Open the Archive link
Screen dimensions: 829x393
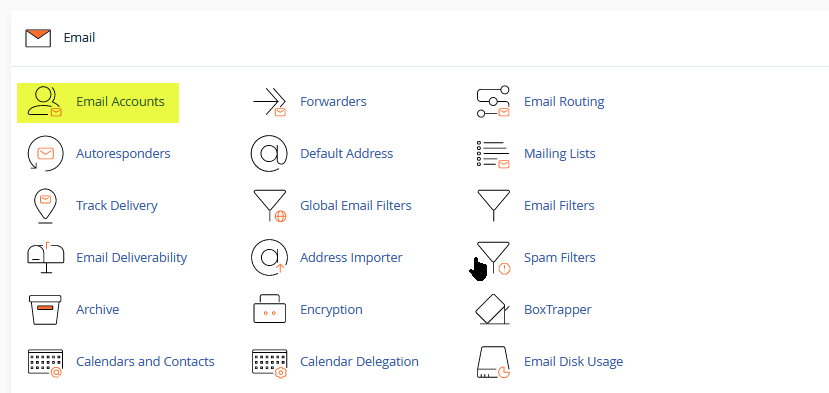97,309
